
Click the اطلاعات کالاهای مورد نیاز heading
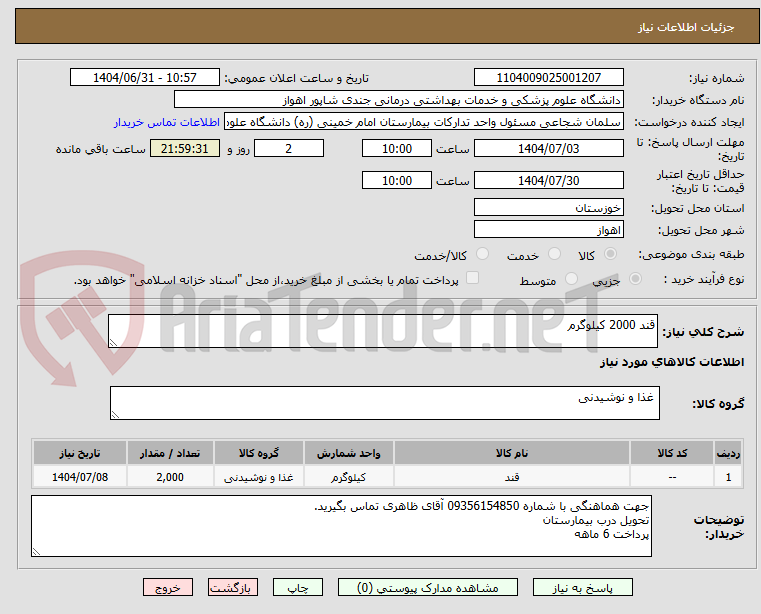pos(672,362)
